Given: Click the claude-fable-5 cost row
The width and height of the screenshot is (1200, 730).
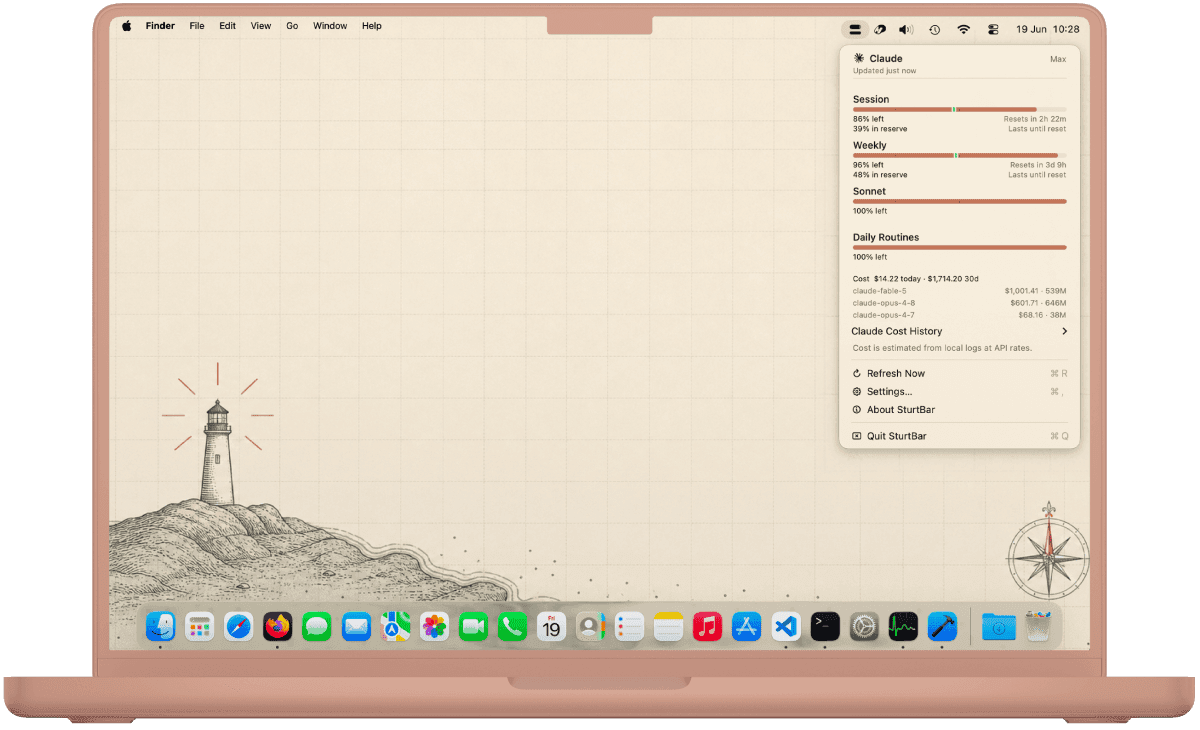Looking at the screenshot, I should coord(959,291).
